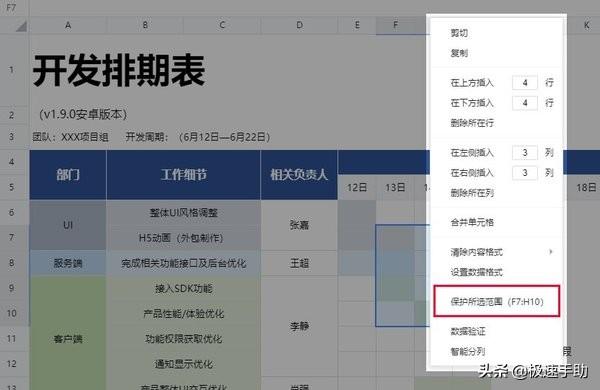Image resolution: width=600 pixels, height=390 pixels.
Task: Click the 部门 header cell
Action: click(x=68, y=175)
